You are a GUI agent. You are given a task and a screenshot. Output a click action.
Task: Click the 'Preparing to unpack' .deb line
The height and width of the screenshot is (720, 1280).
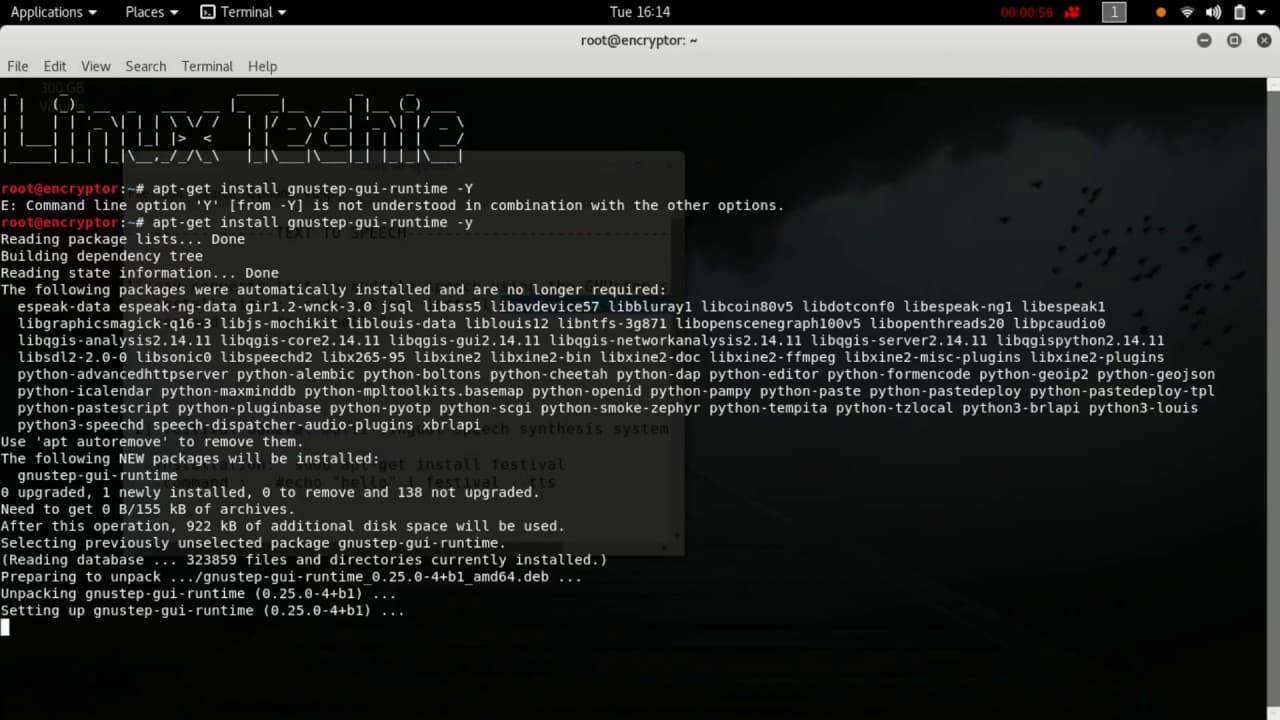[291, 577]
